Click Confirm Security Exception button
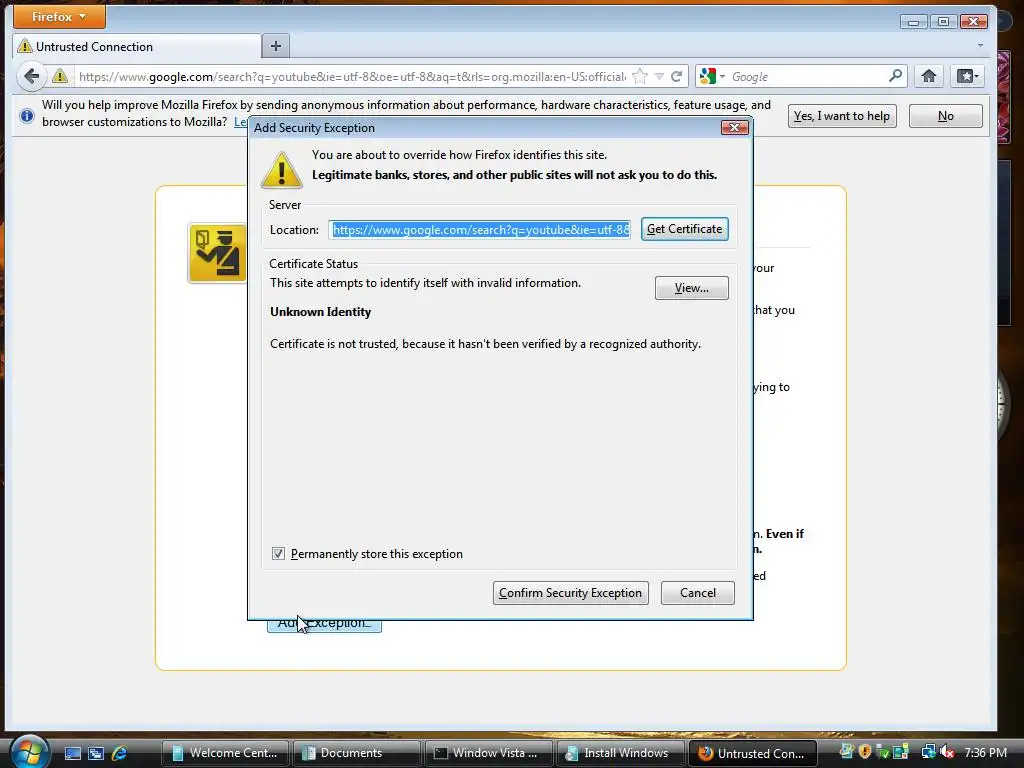Screen dimensions: 1024x768 click(570, 593)
